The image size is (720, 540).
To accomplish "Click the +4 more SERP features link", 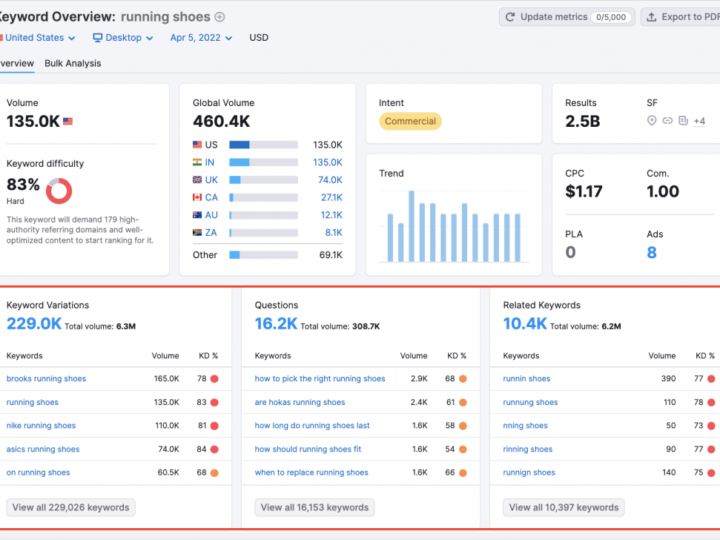I will coord(699,121).
